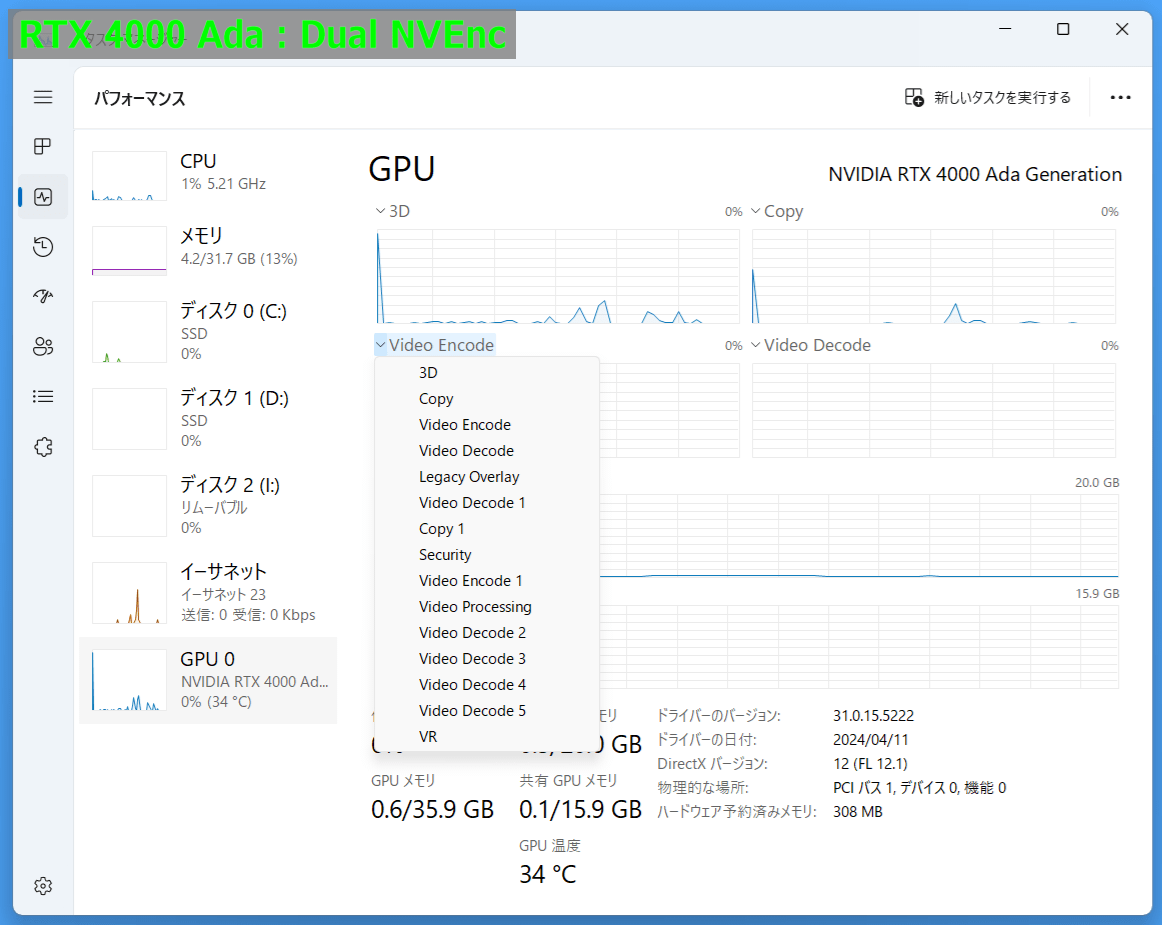
Task: Choose Video Decode 4 from the list
Action: 487,684
